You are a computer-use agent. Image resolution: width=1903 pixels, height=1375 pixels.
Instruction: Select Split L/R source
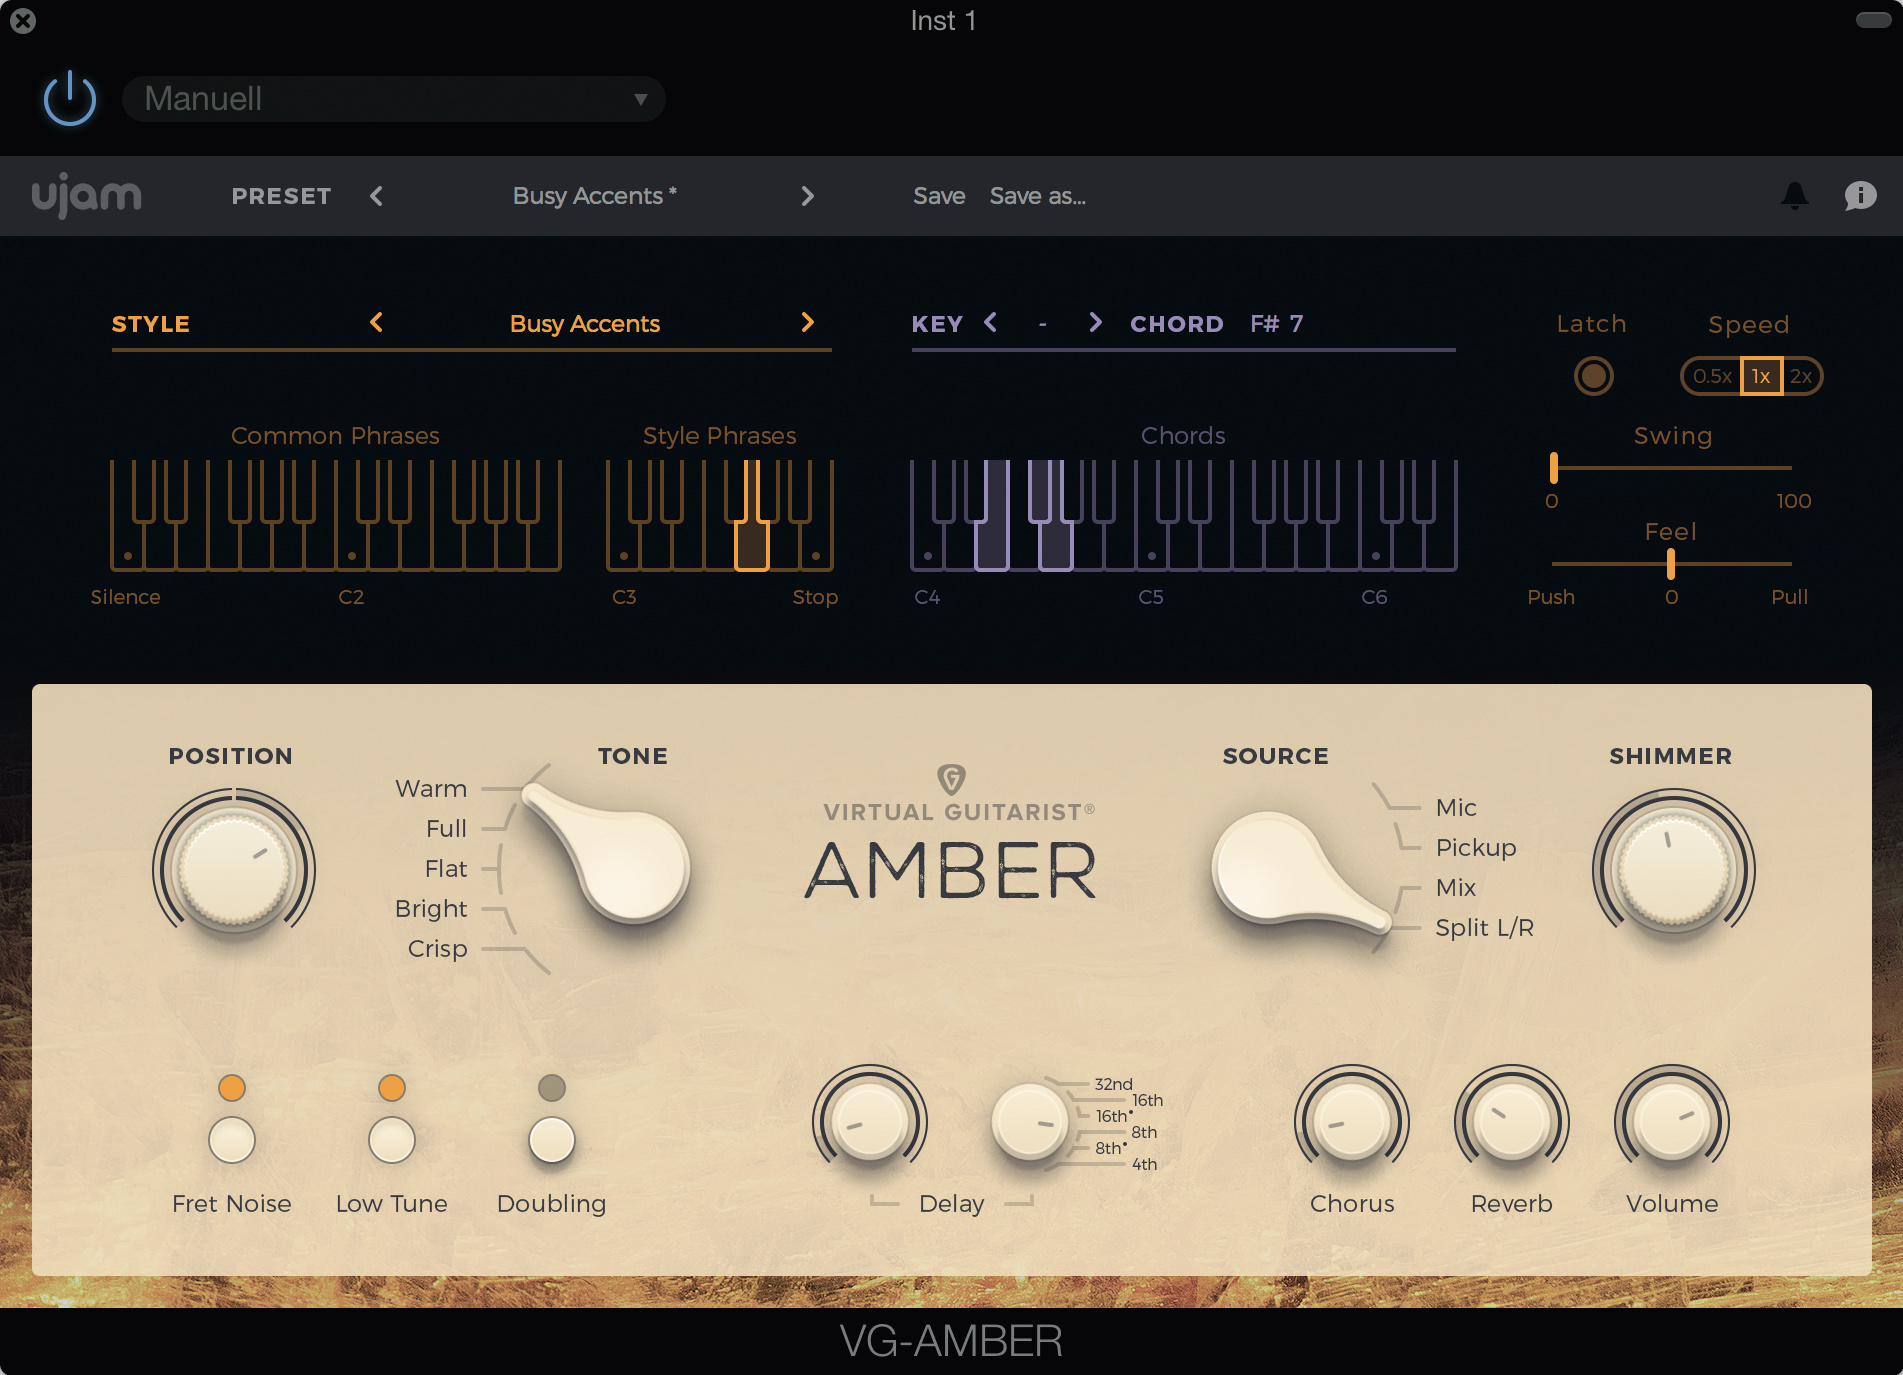tap(1485, 927)
